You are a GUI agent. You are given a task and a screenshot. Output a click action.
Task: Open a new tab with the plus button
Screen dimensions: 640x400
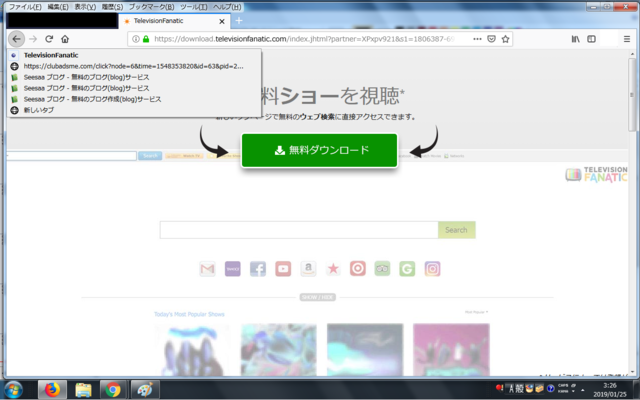pyautogui.click(x=239, y=21)
